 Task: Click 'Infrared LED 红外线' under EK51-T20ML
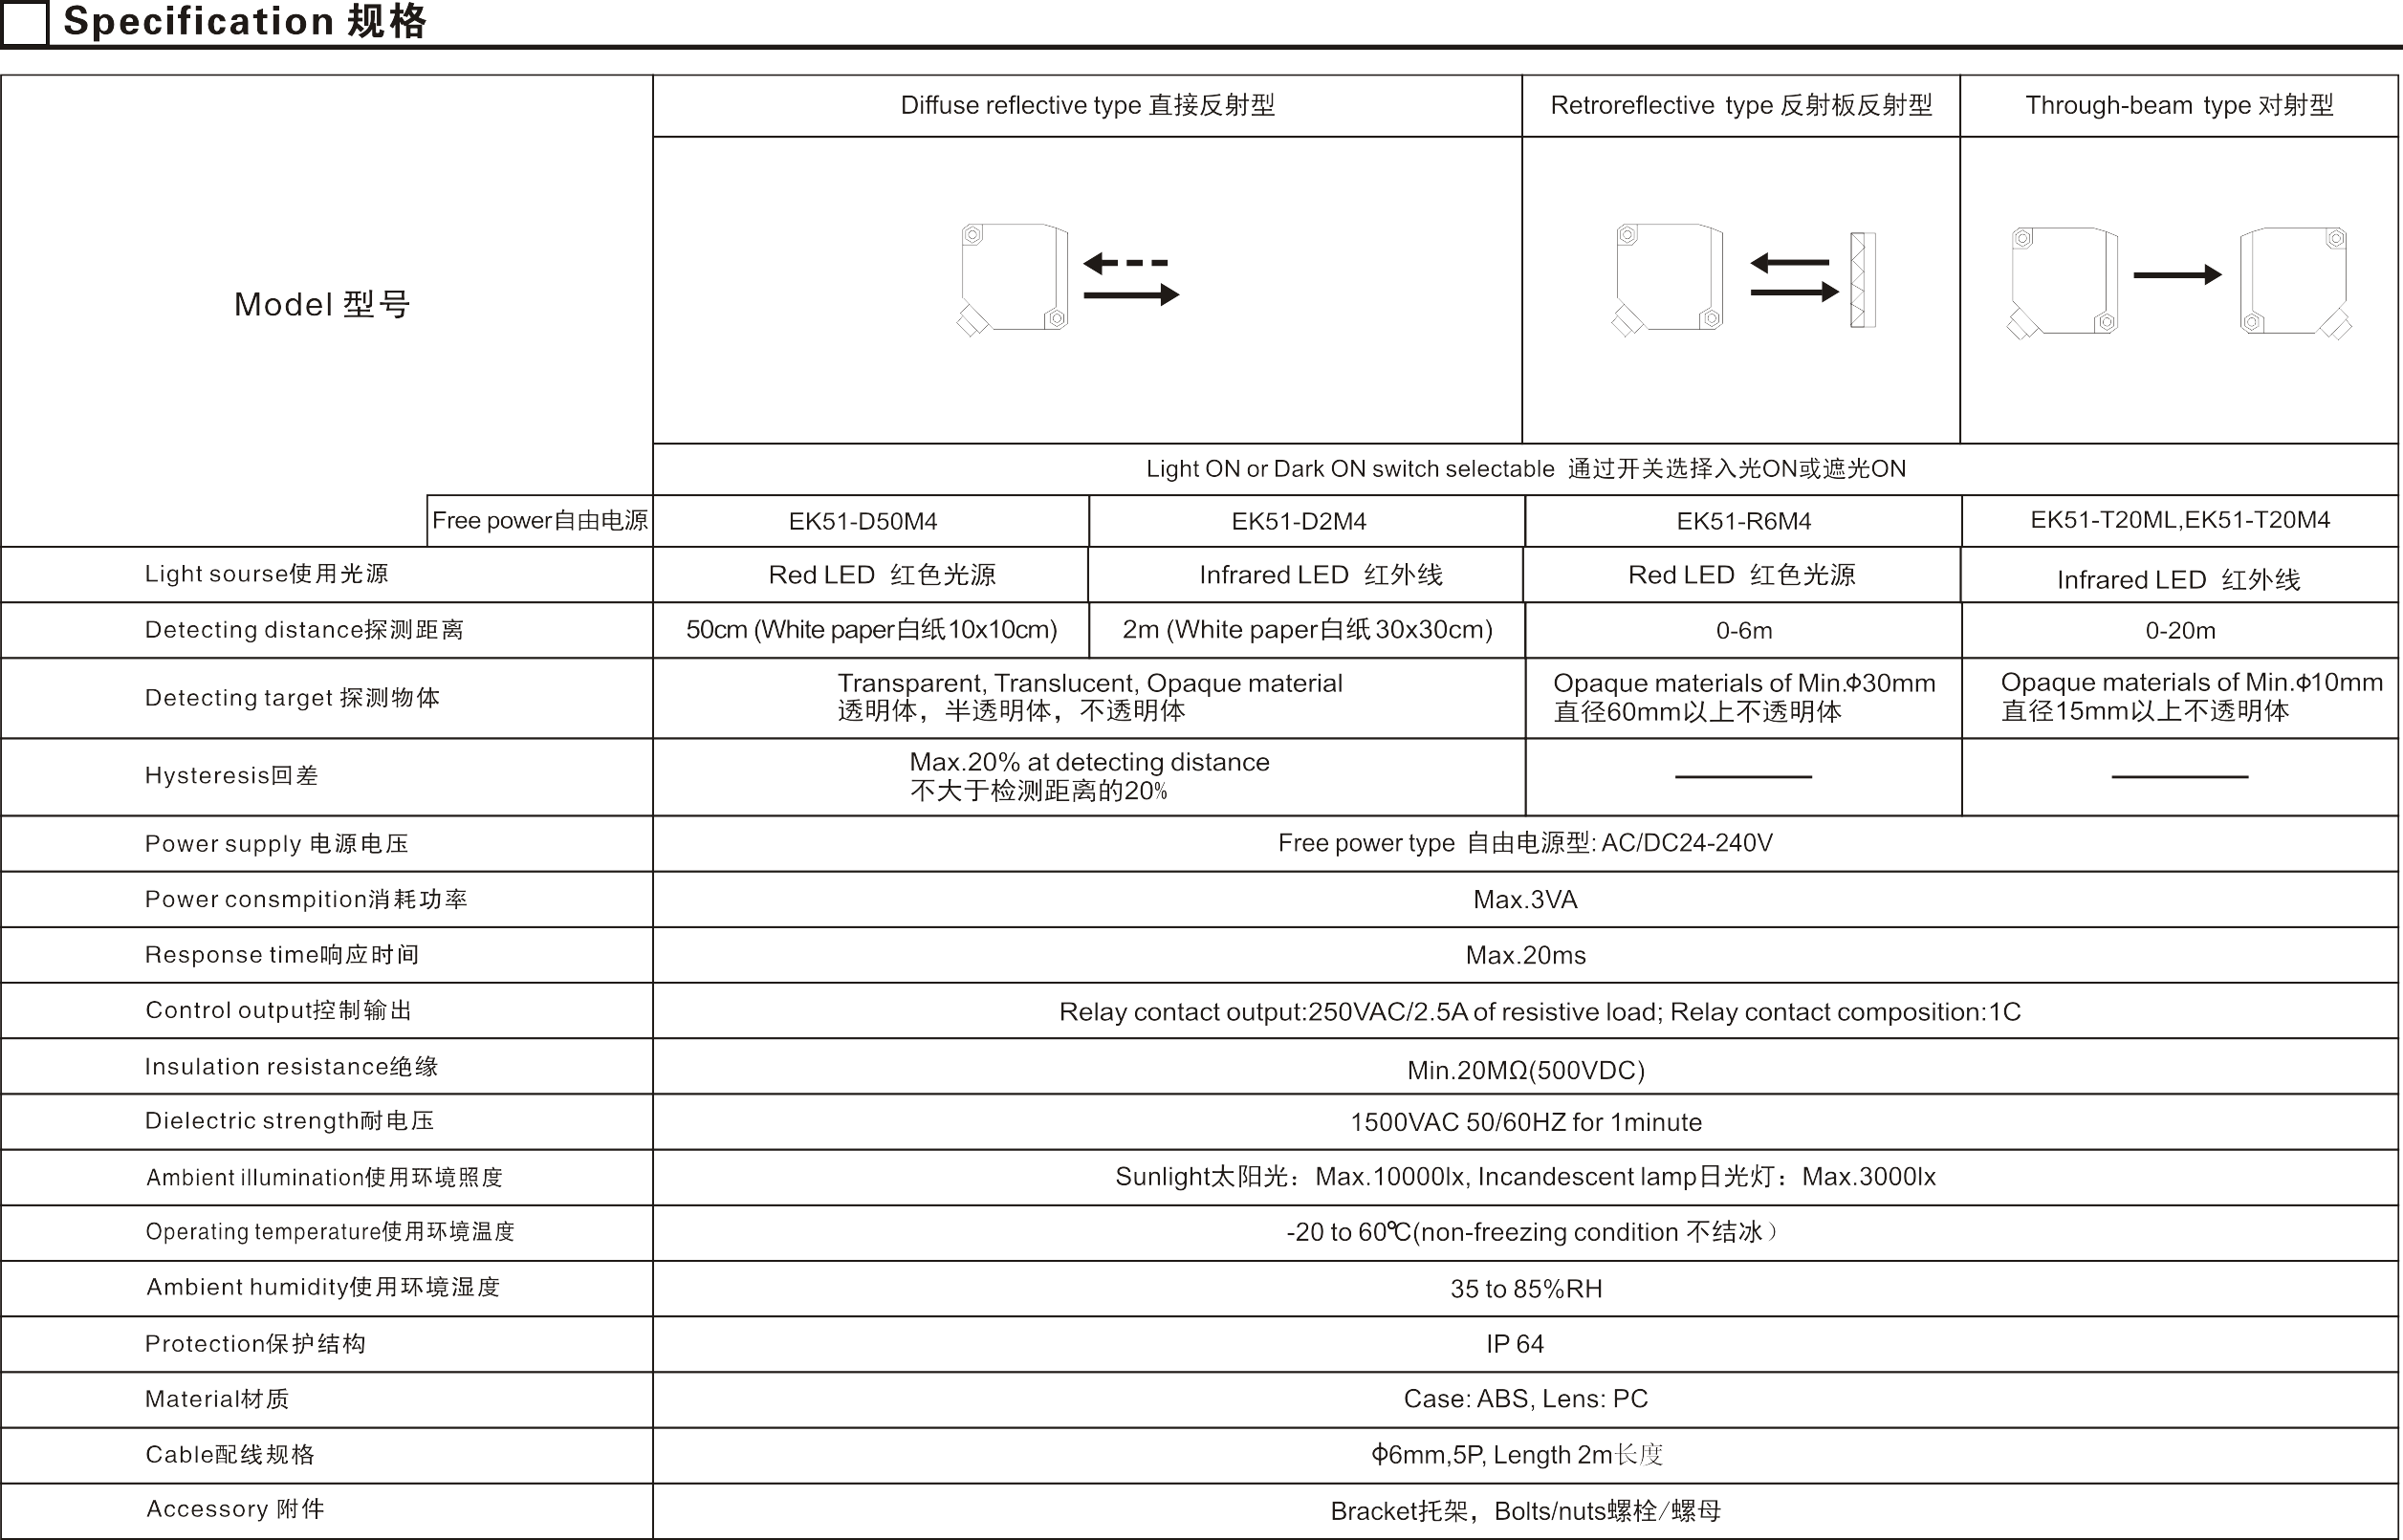tap(2179, 580)
